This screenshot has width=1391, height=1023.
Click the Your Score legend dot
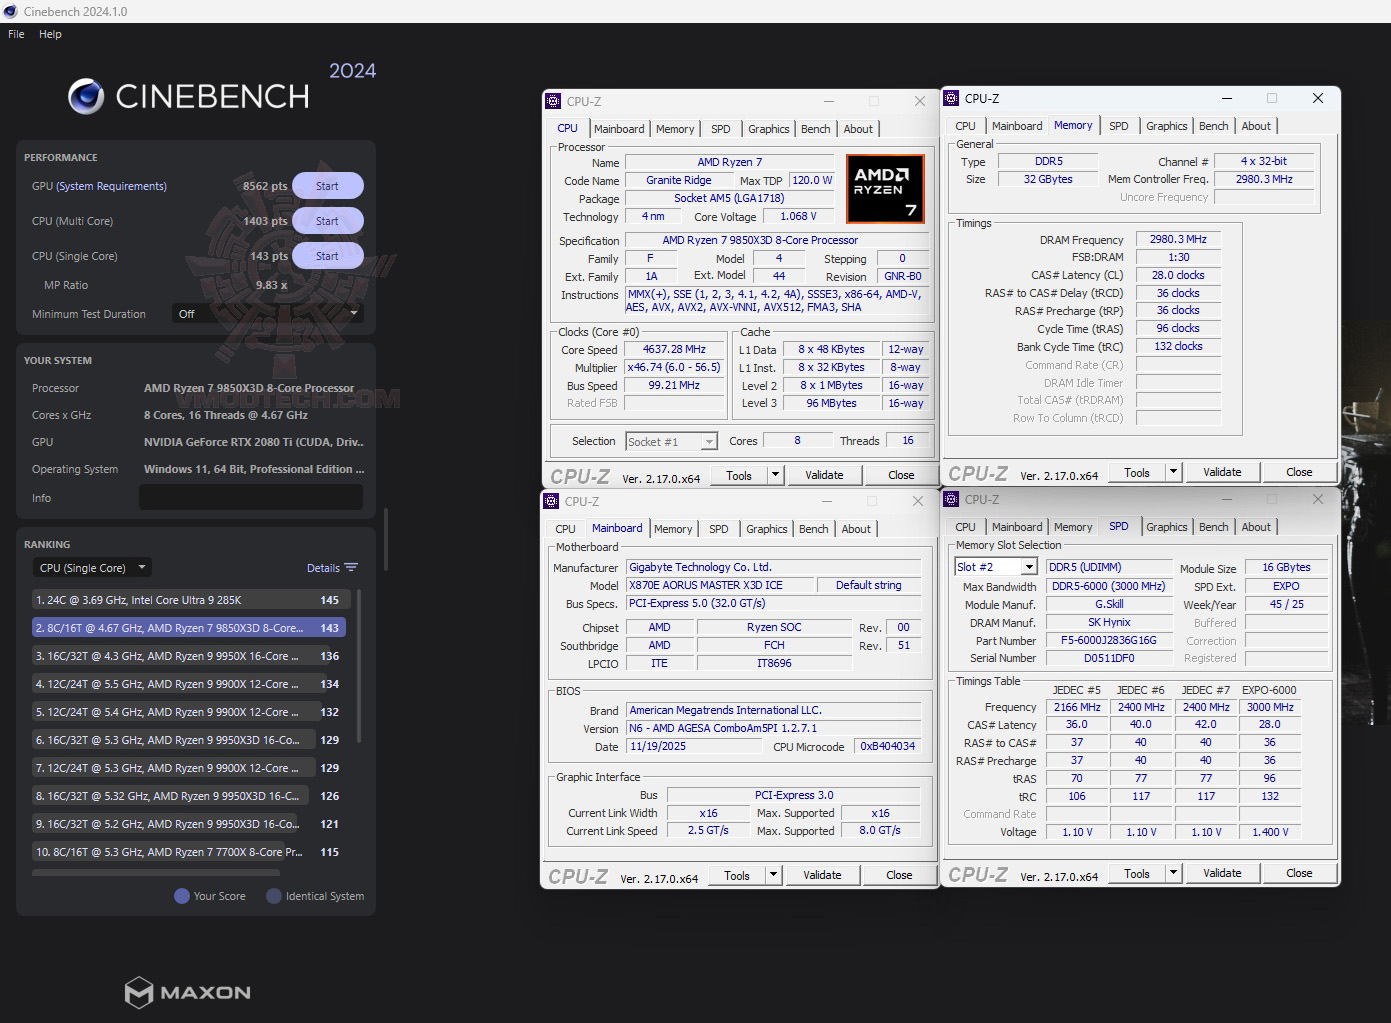[182, 896]
